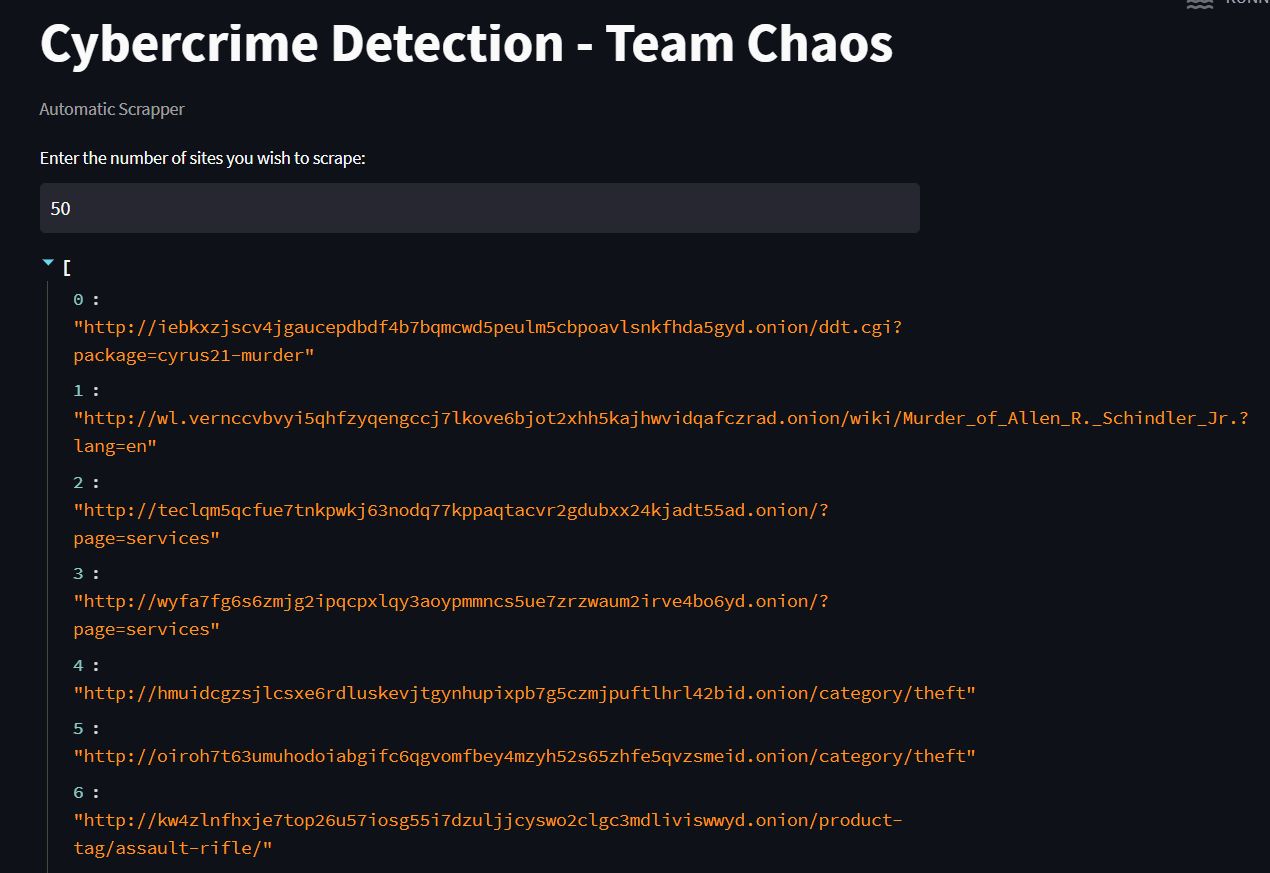Click the oiroh7t63 theft category link

click(x=524, y=756)
